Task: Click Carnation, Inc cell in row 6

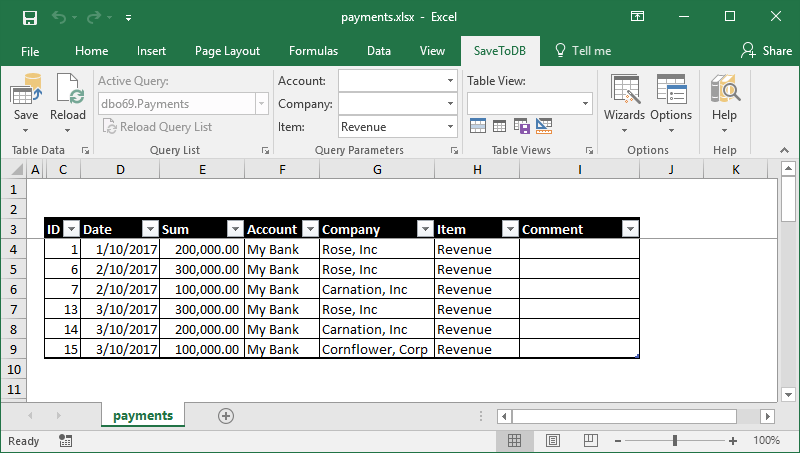Action: (x=377, y=289)
